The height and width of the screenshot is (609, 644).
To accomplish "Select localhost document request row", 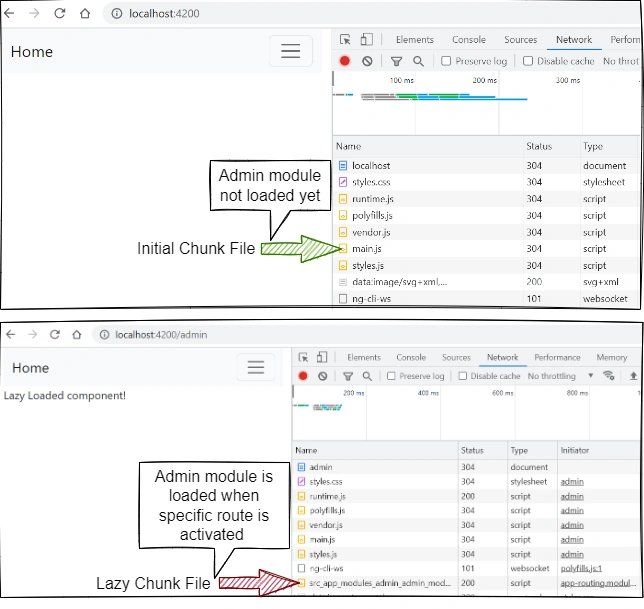I will 486,166.
